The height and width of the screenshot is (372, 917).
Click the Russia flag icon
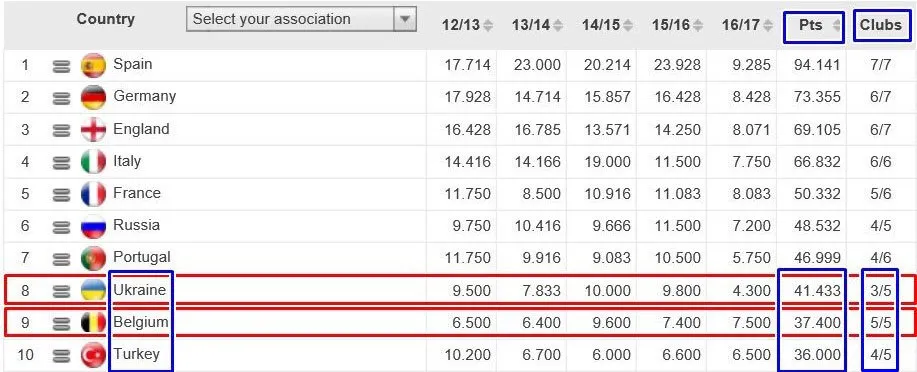tap(94, 226)
